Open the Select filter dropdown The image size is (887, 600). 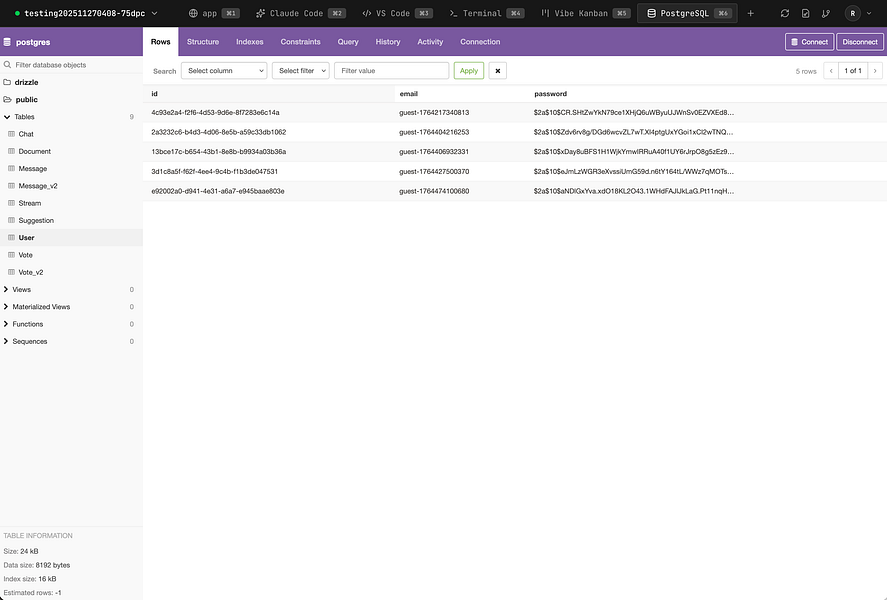(300, 71)
